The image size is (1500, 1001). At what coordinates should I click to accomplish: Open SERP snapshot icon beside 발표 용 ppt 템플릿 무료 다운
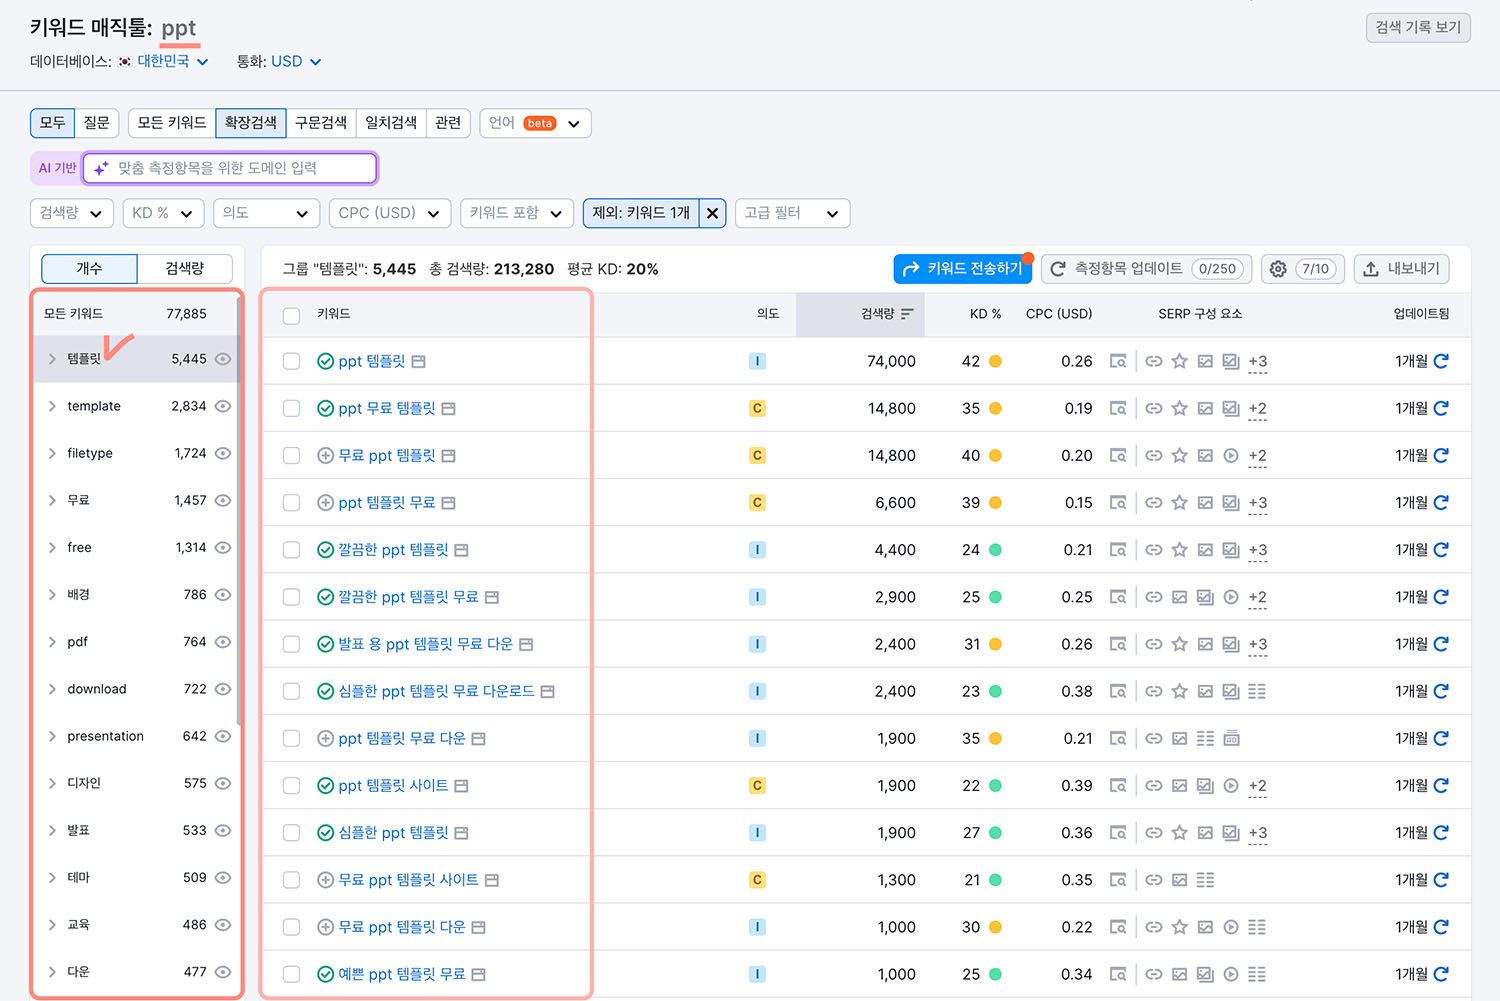(526, 644)
